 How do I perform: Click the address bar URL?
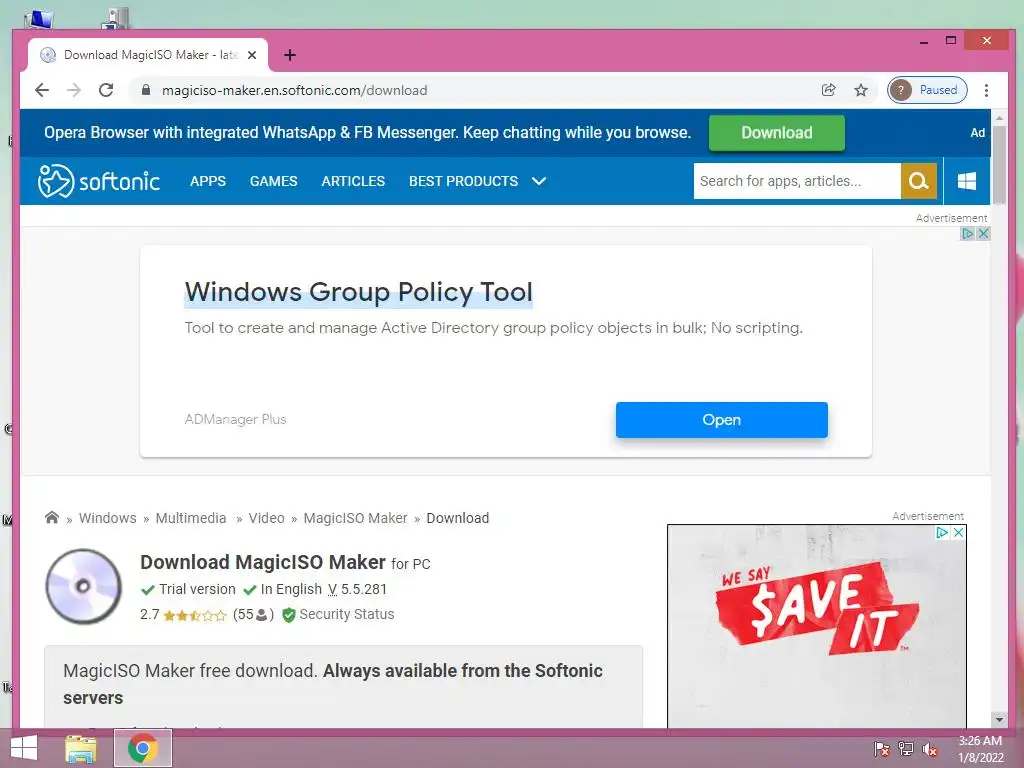pyautogui.click(x=295, y=90)
